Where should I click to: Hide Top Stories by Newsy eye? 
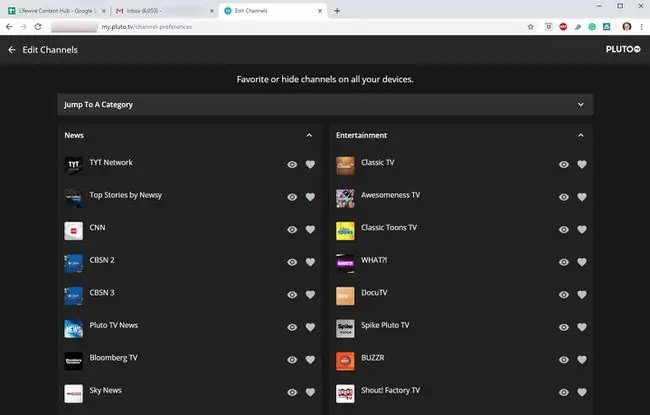[292, 197]
